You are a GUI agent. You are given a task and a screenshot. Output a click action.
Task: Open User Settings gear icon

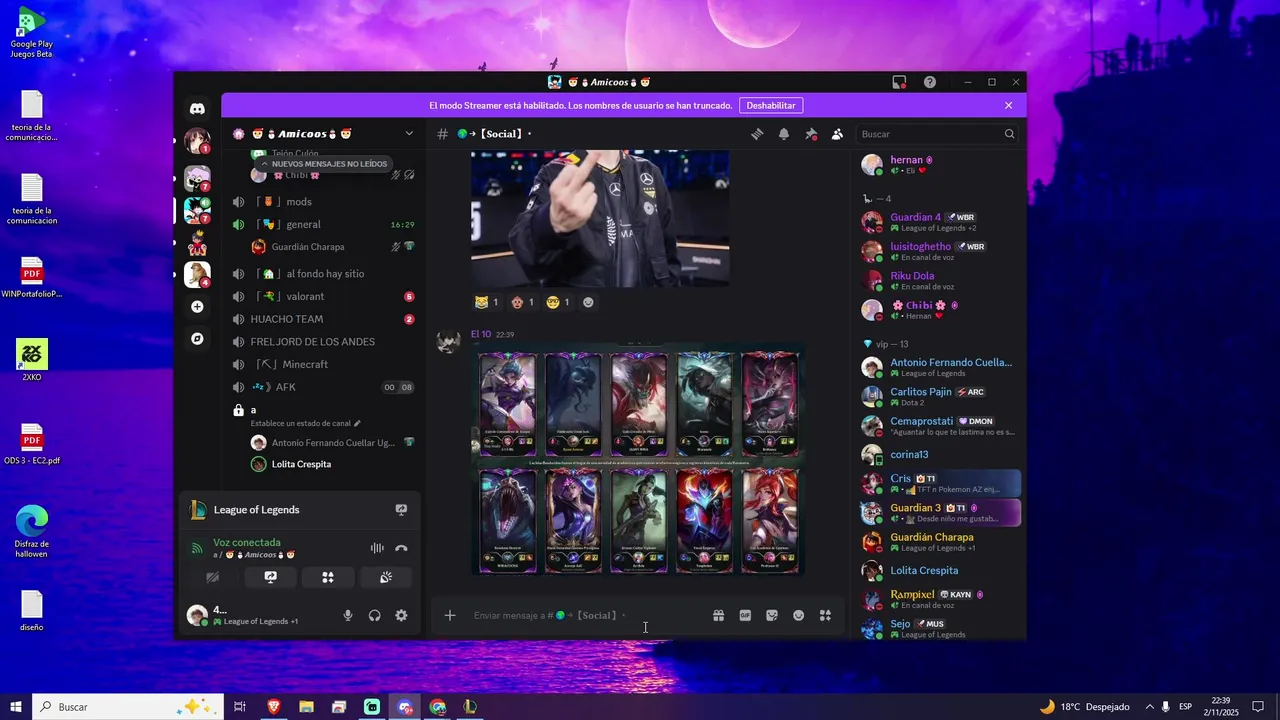click(x=401, y=616)
